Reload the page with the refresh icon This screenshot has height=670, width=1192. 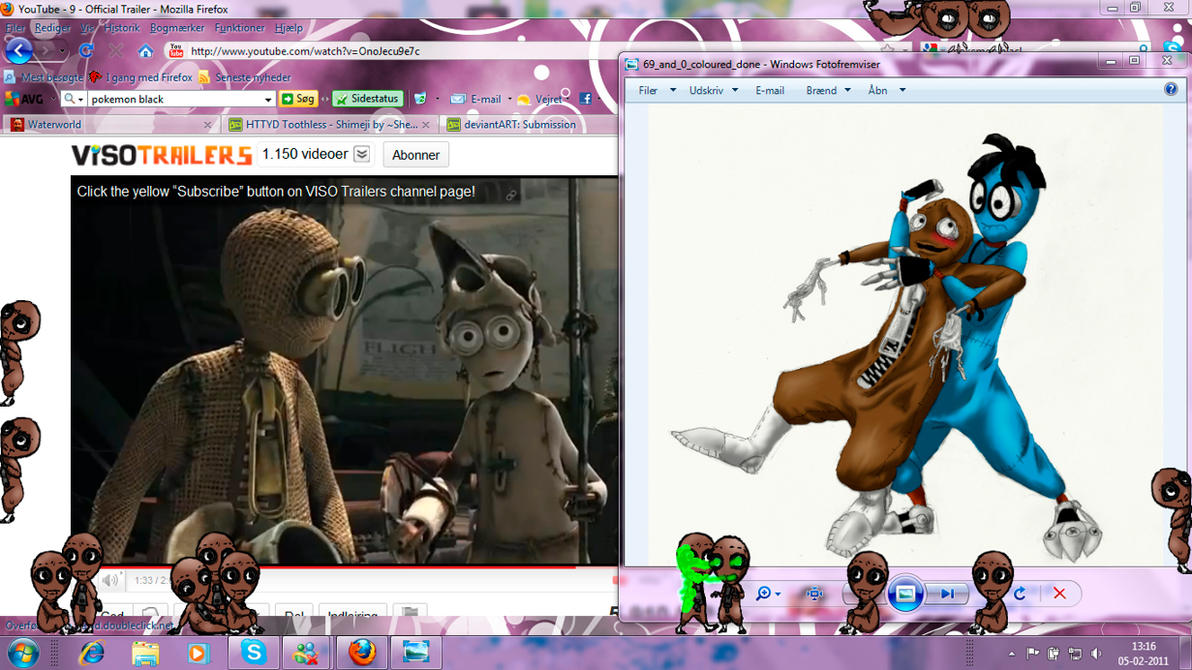[86, 51]
